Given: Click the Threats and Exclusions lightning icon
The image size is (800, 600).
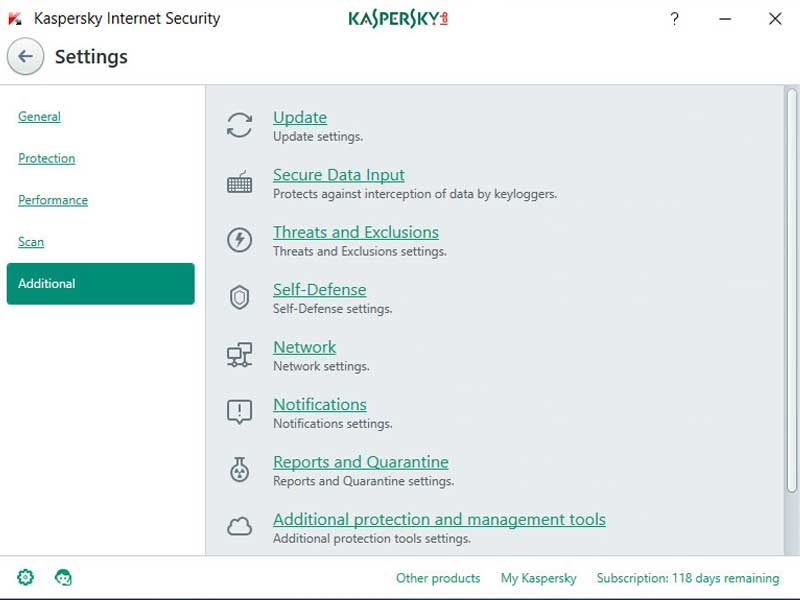Looking at the screenshot, I should pos(239,240).
